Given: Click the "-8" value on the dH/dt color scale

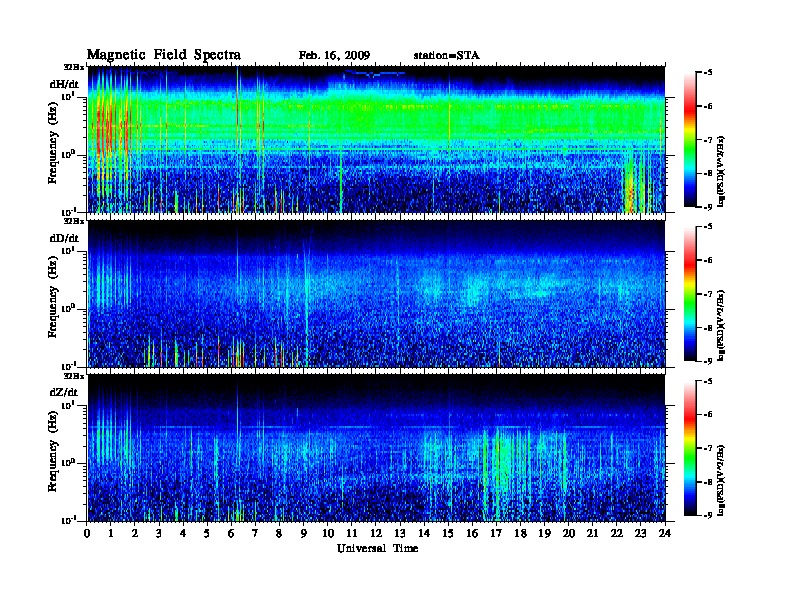Looking at the screenshot, I should (708, 173).
